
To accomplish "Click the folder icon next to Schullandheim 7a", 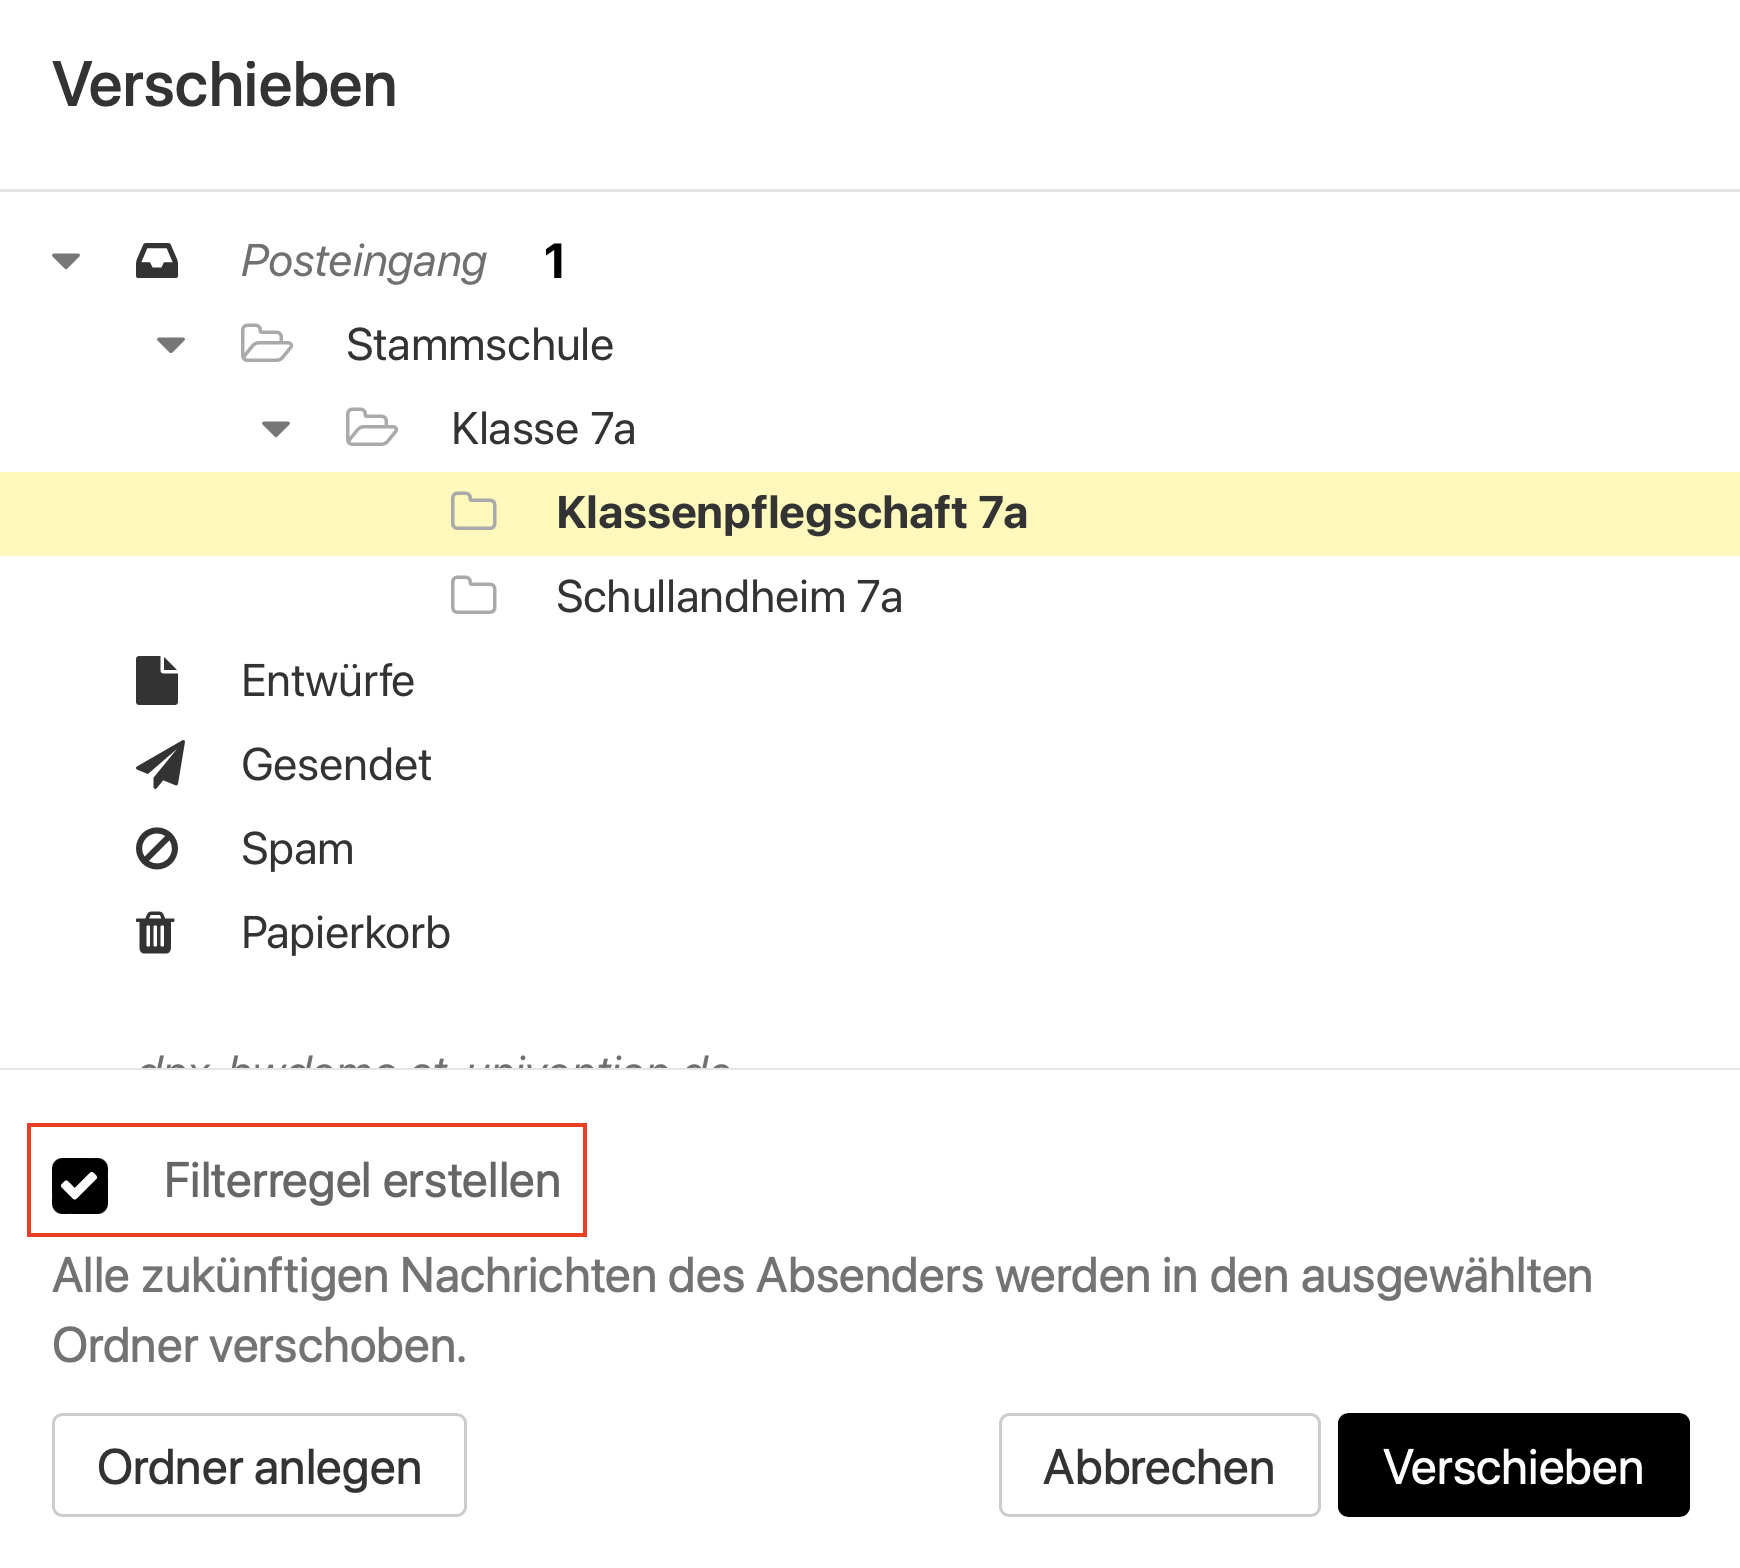I will (x=474, y=596).
